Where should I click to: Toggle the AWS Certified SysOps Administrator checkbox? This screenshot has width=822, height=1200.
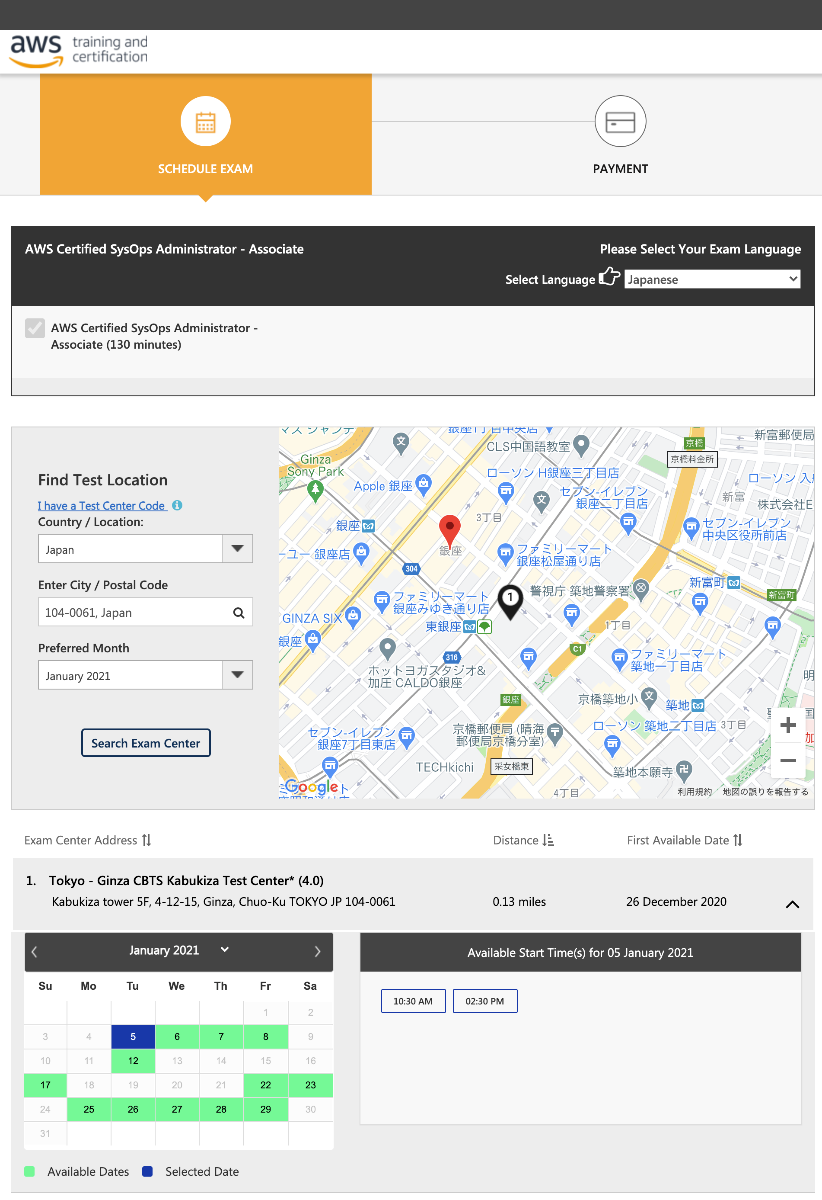[x=35, y=328]
